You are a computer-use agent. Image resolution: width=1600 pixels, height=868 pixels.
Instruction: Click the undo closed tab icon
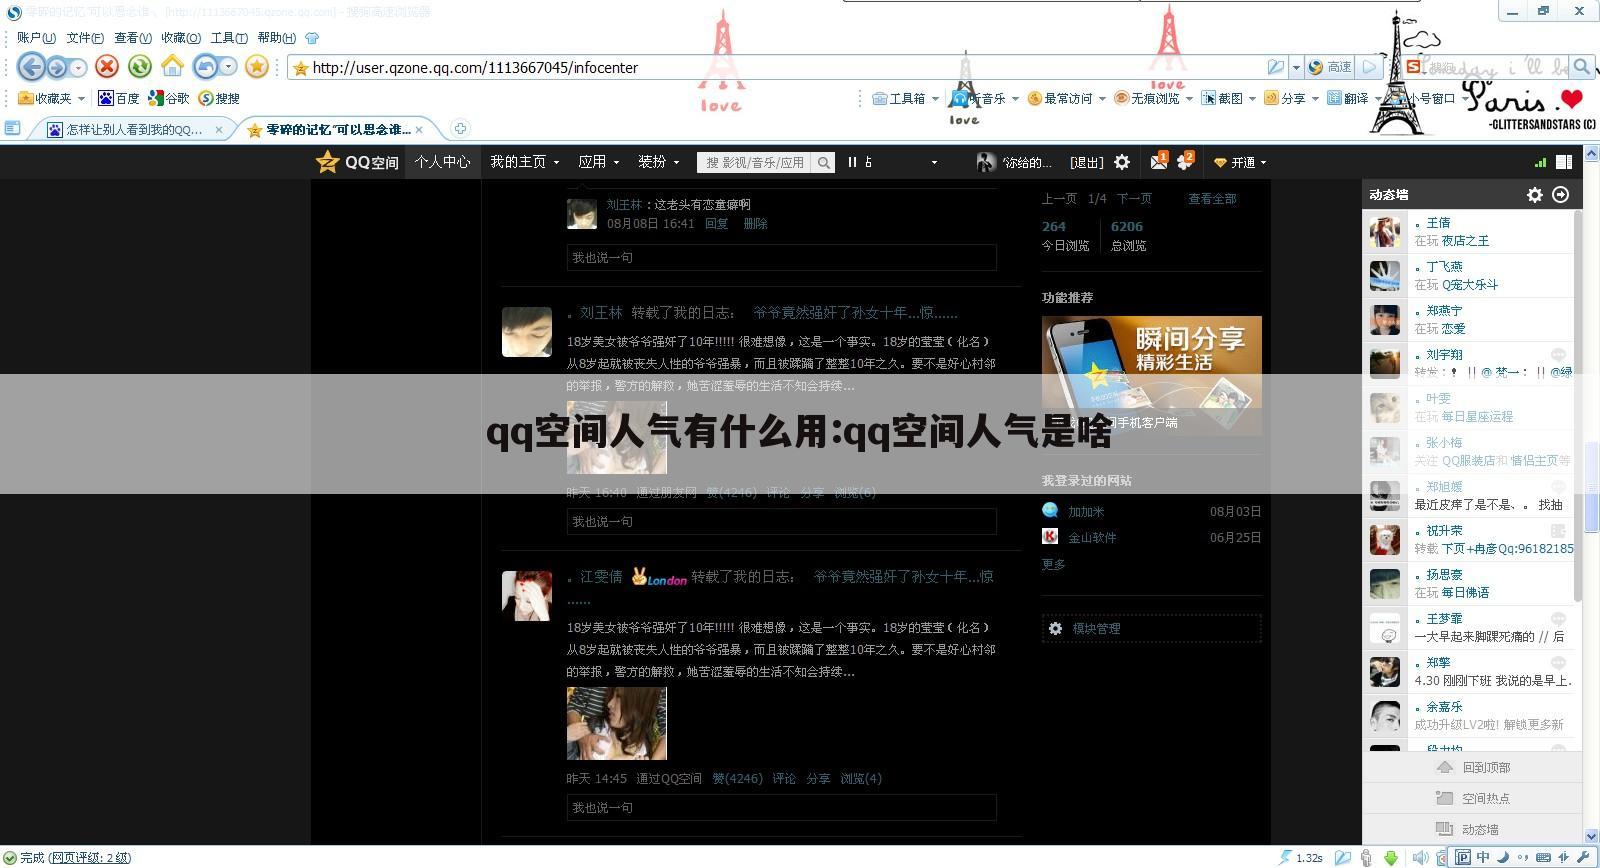click(206, 67)
